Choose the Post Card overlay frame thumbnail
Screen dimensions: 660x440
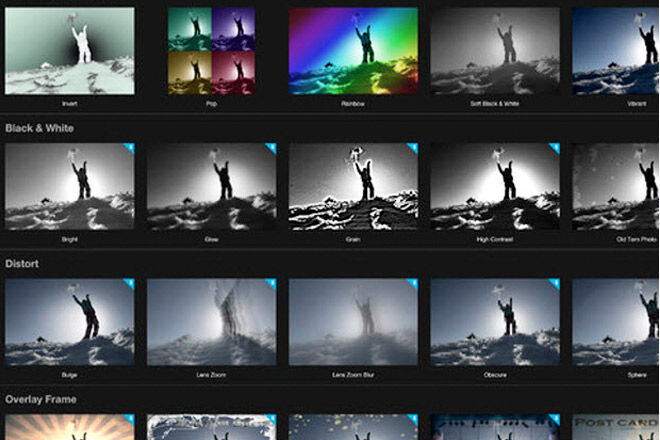[x=616, y=427]
